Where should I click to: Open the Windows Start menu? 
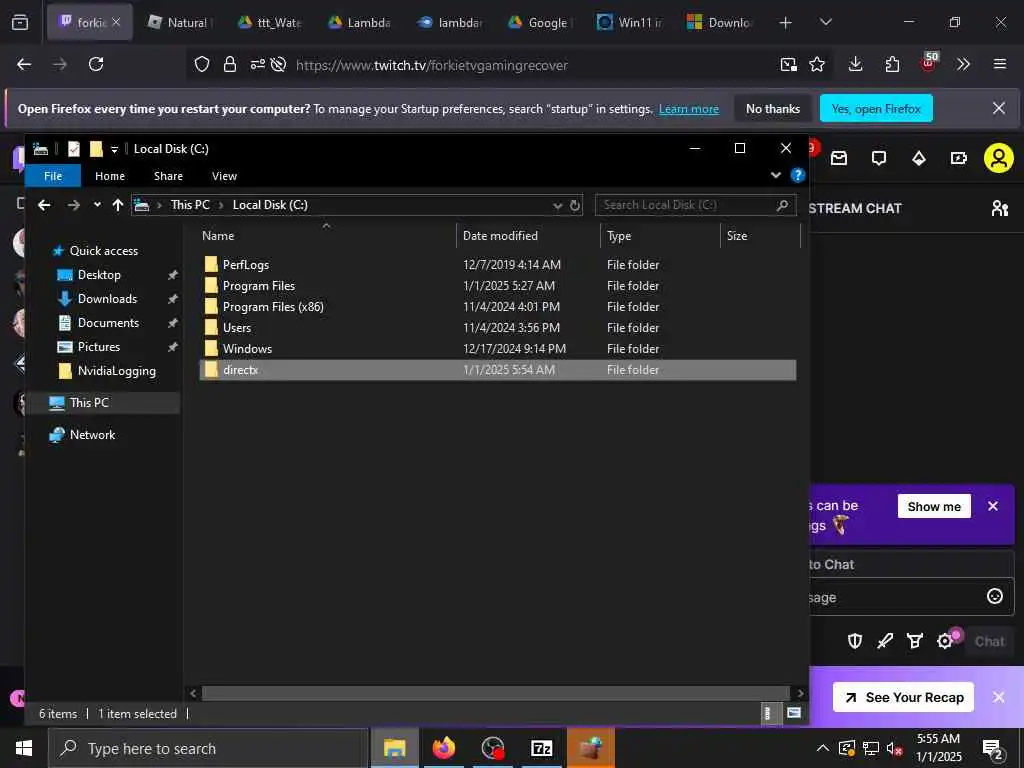(24, 748)
